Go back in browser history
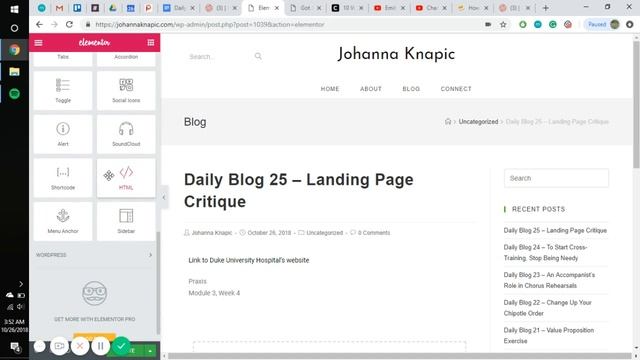 (x=39, y=24)
